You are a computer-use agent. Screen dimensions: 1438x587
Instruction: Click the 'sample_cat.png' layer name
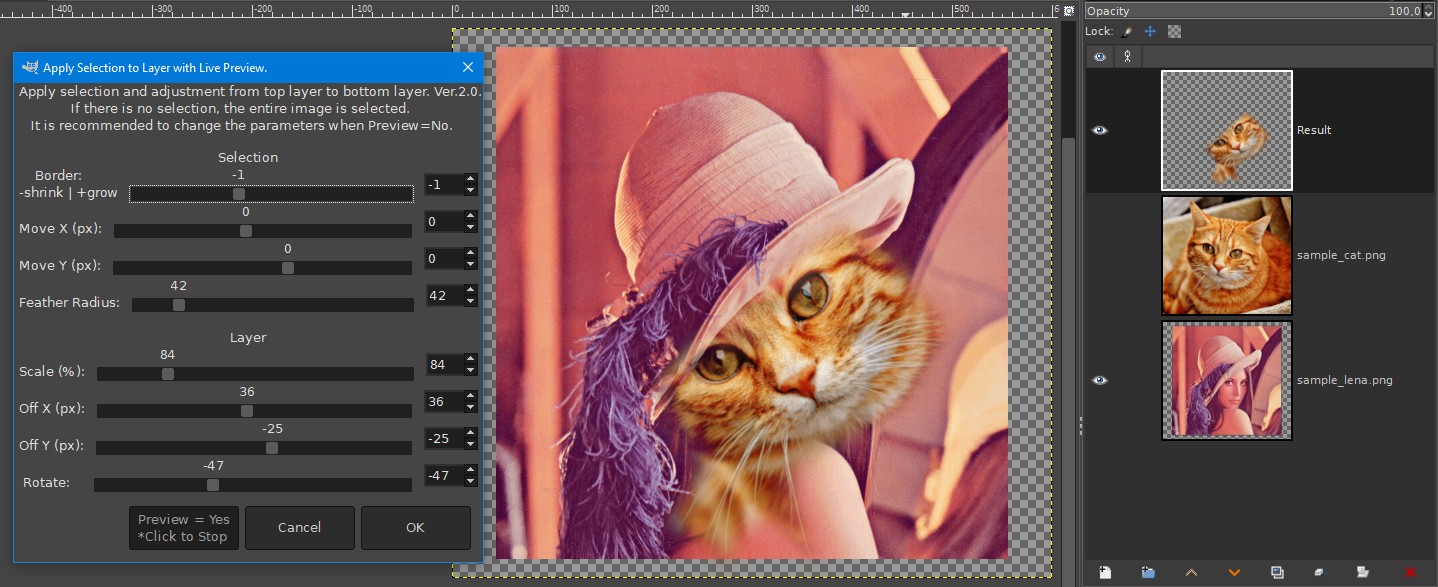coord(1341,255)
